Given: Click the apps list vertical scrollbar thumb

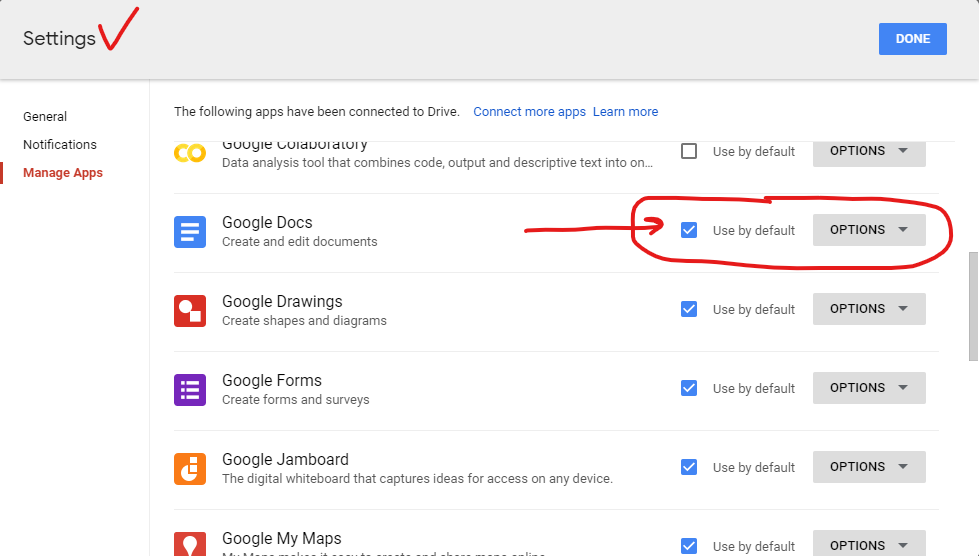Looking at the screenshot, I should click(x=973, y=306).
